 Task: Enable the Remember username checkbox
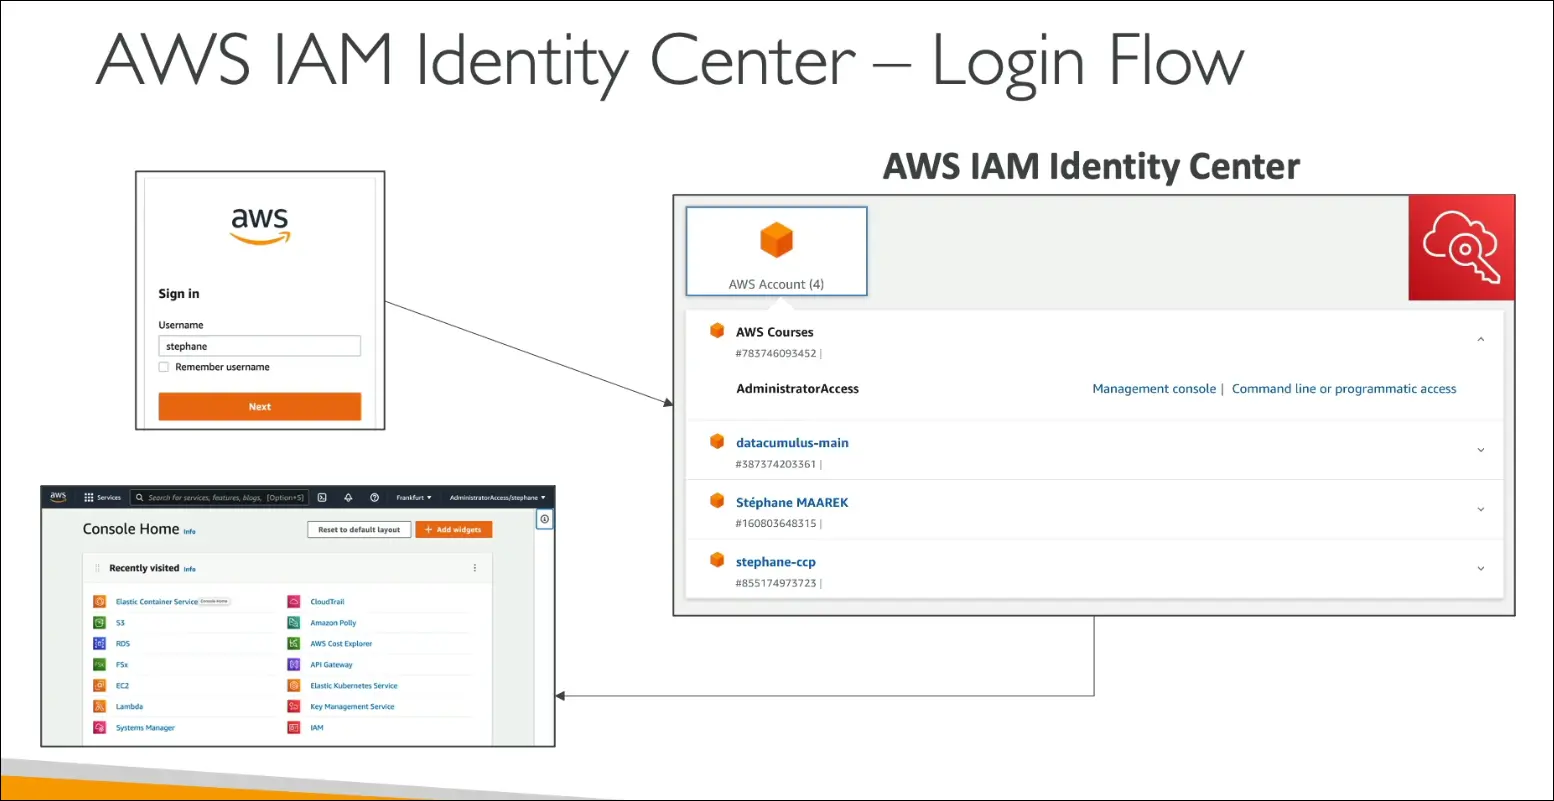pyautogui.click(x=164, y=367)
